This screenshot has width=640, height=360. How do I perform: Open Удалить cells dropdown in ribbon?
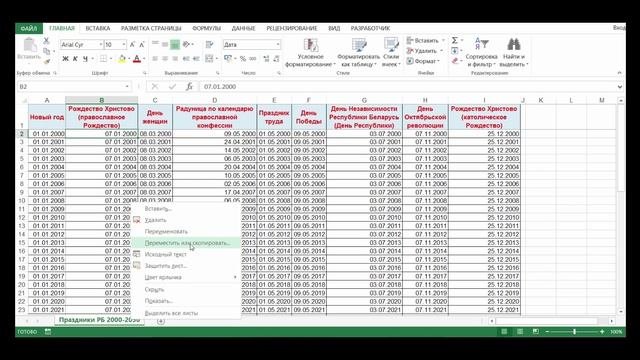point(425,51)
